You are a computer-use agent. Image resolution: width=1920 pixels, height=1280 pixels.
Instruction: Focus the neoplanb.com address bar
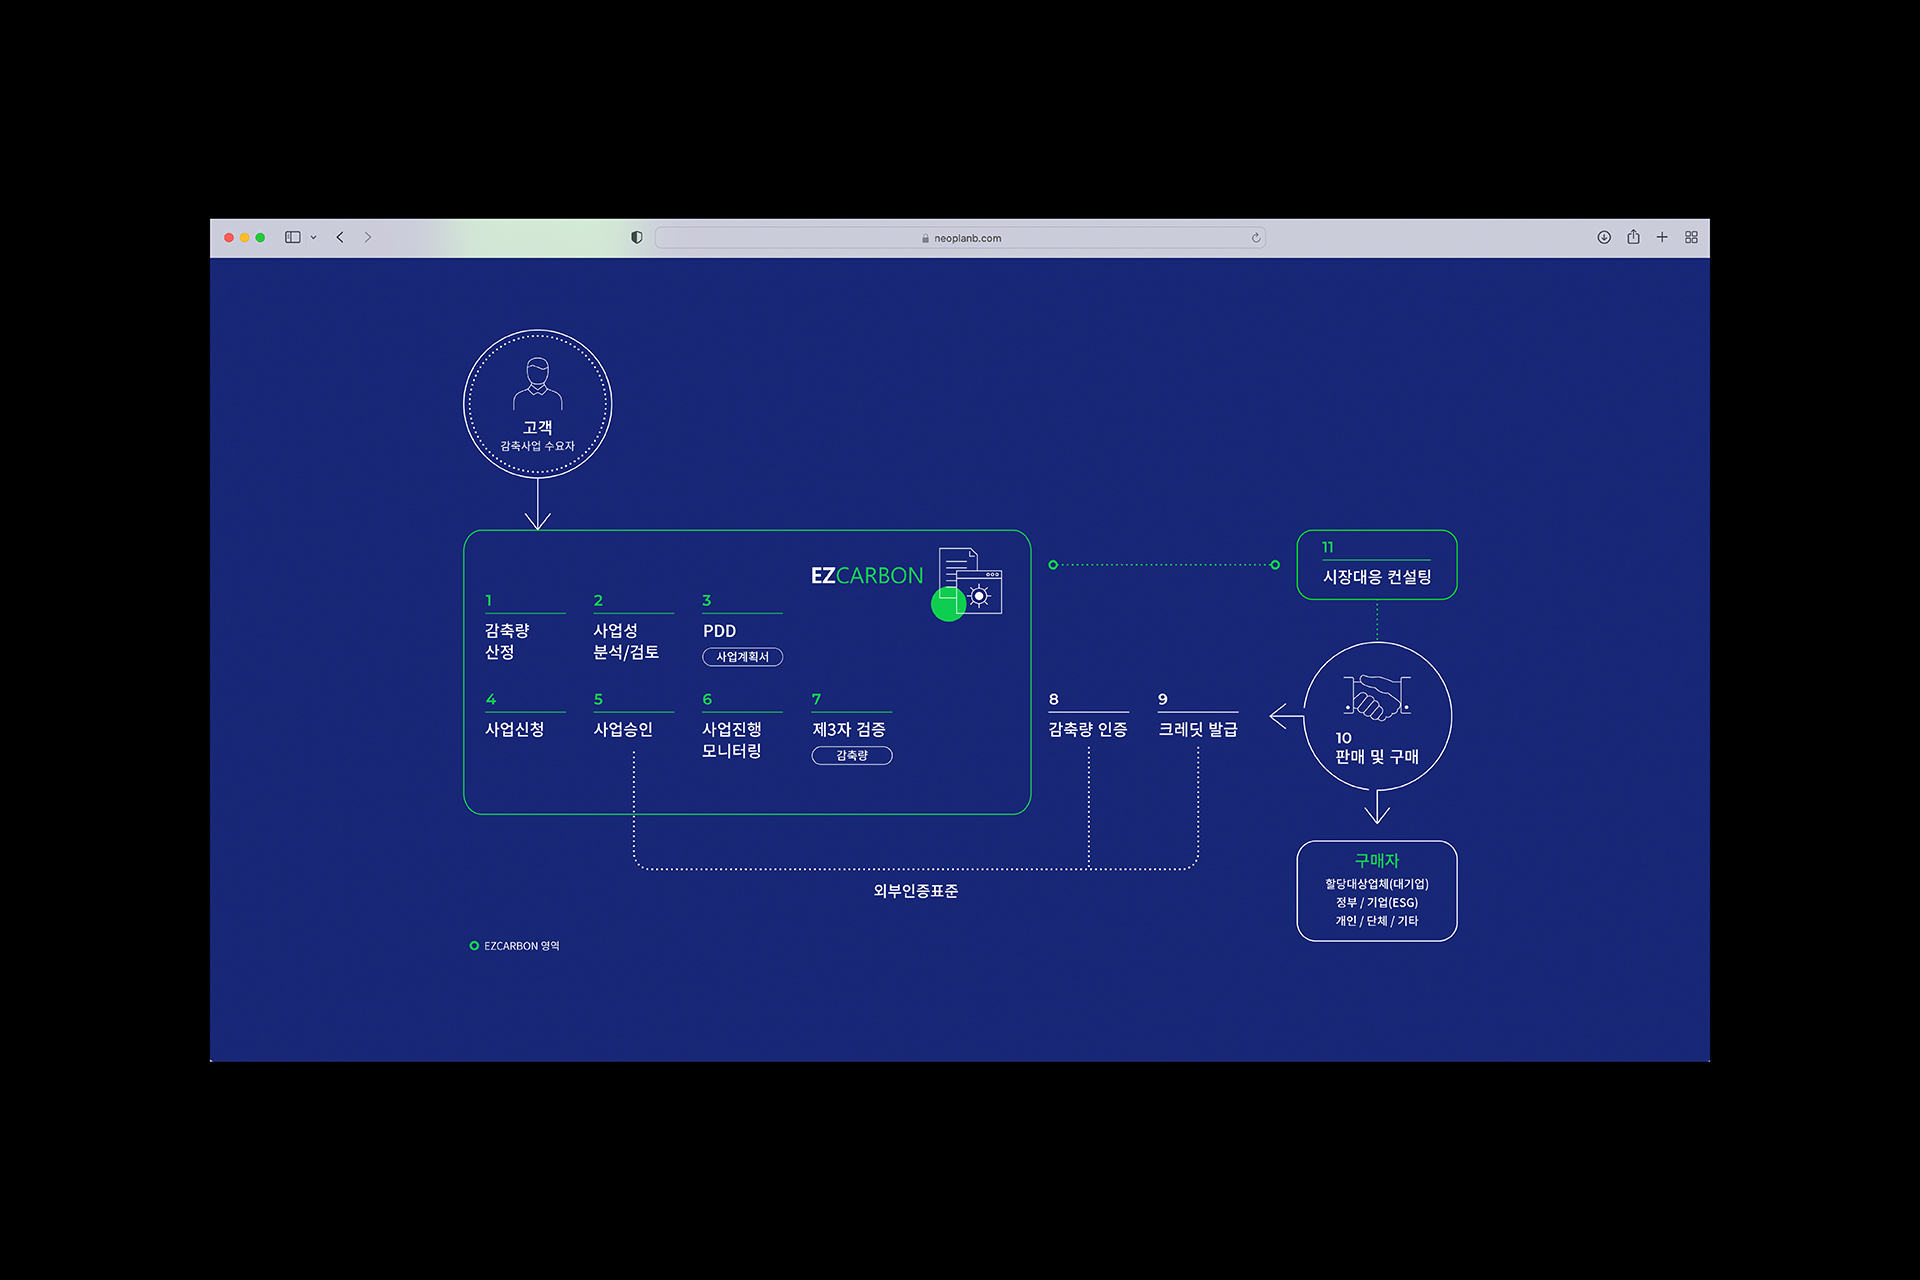point(960,238)
